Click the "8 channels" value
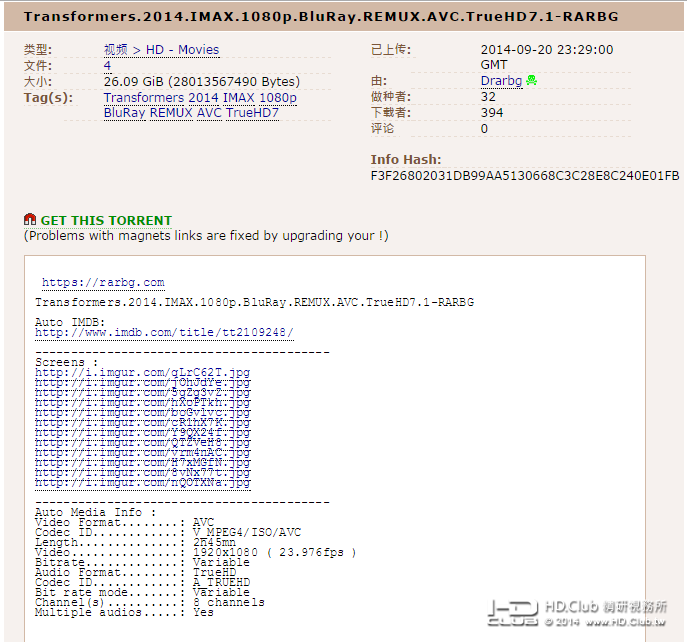The height and width of the screenshot is (642, 687). pyautogui.click(x=229, y=603)
